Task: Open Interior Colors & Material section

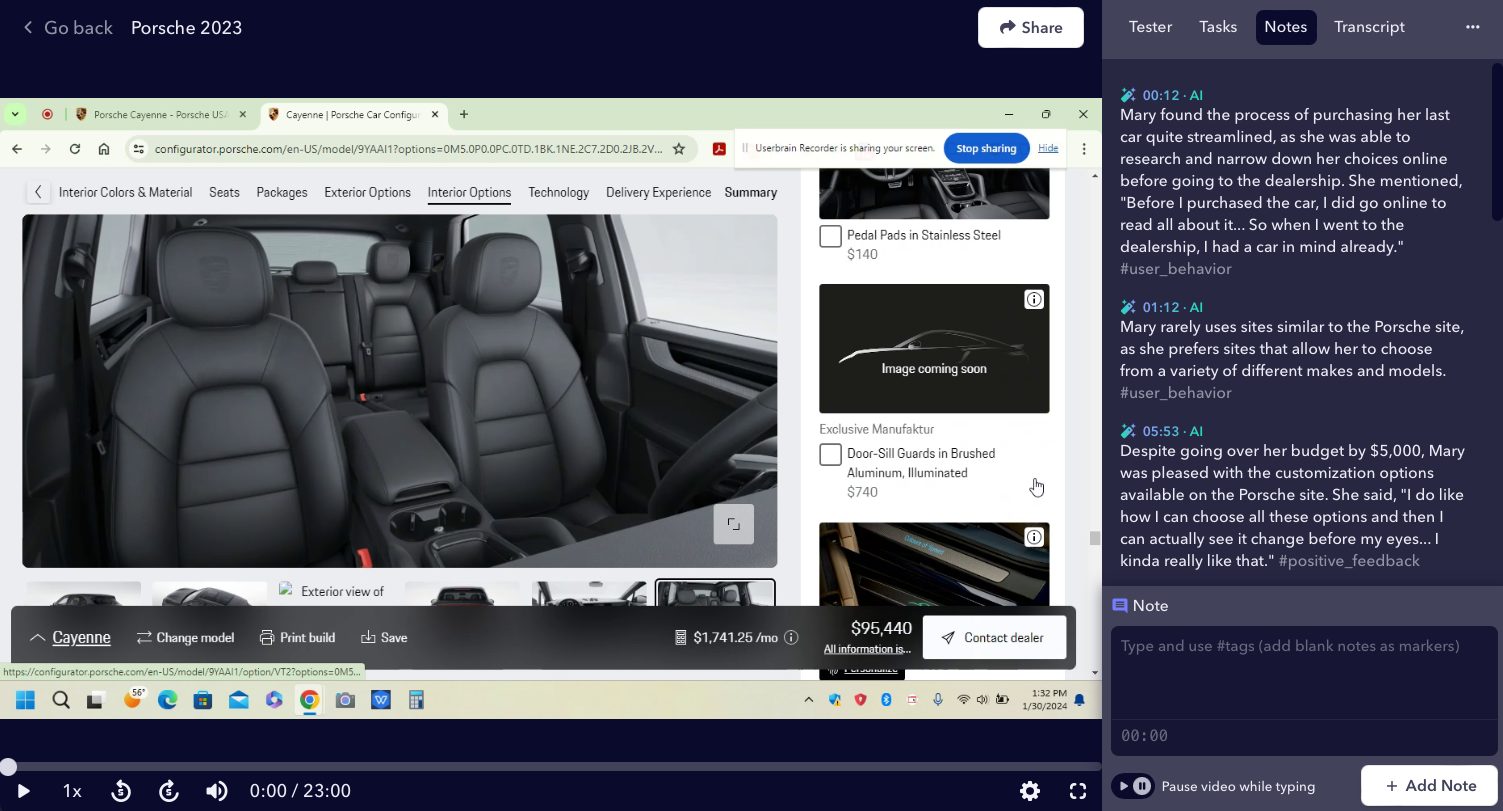Action: [x=126, y=192]
